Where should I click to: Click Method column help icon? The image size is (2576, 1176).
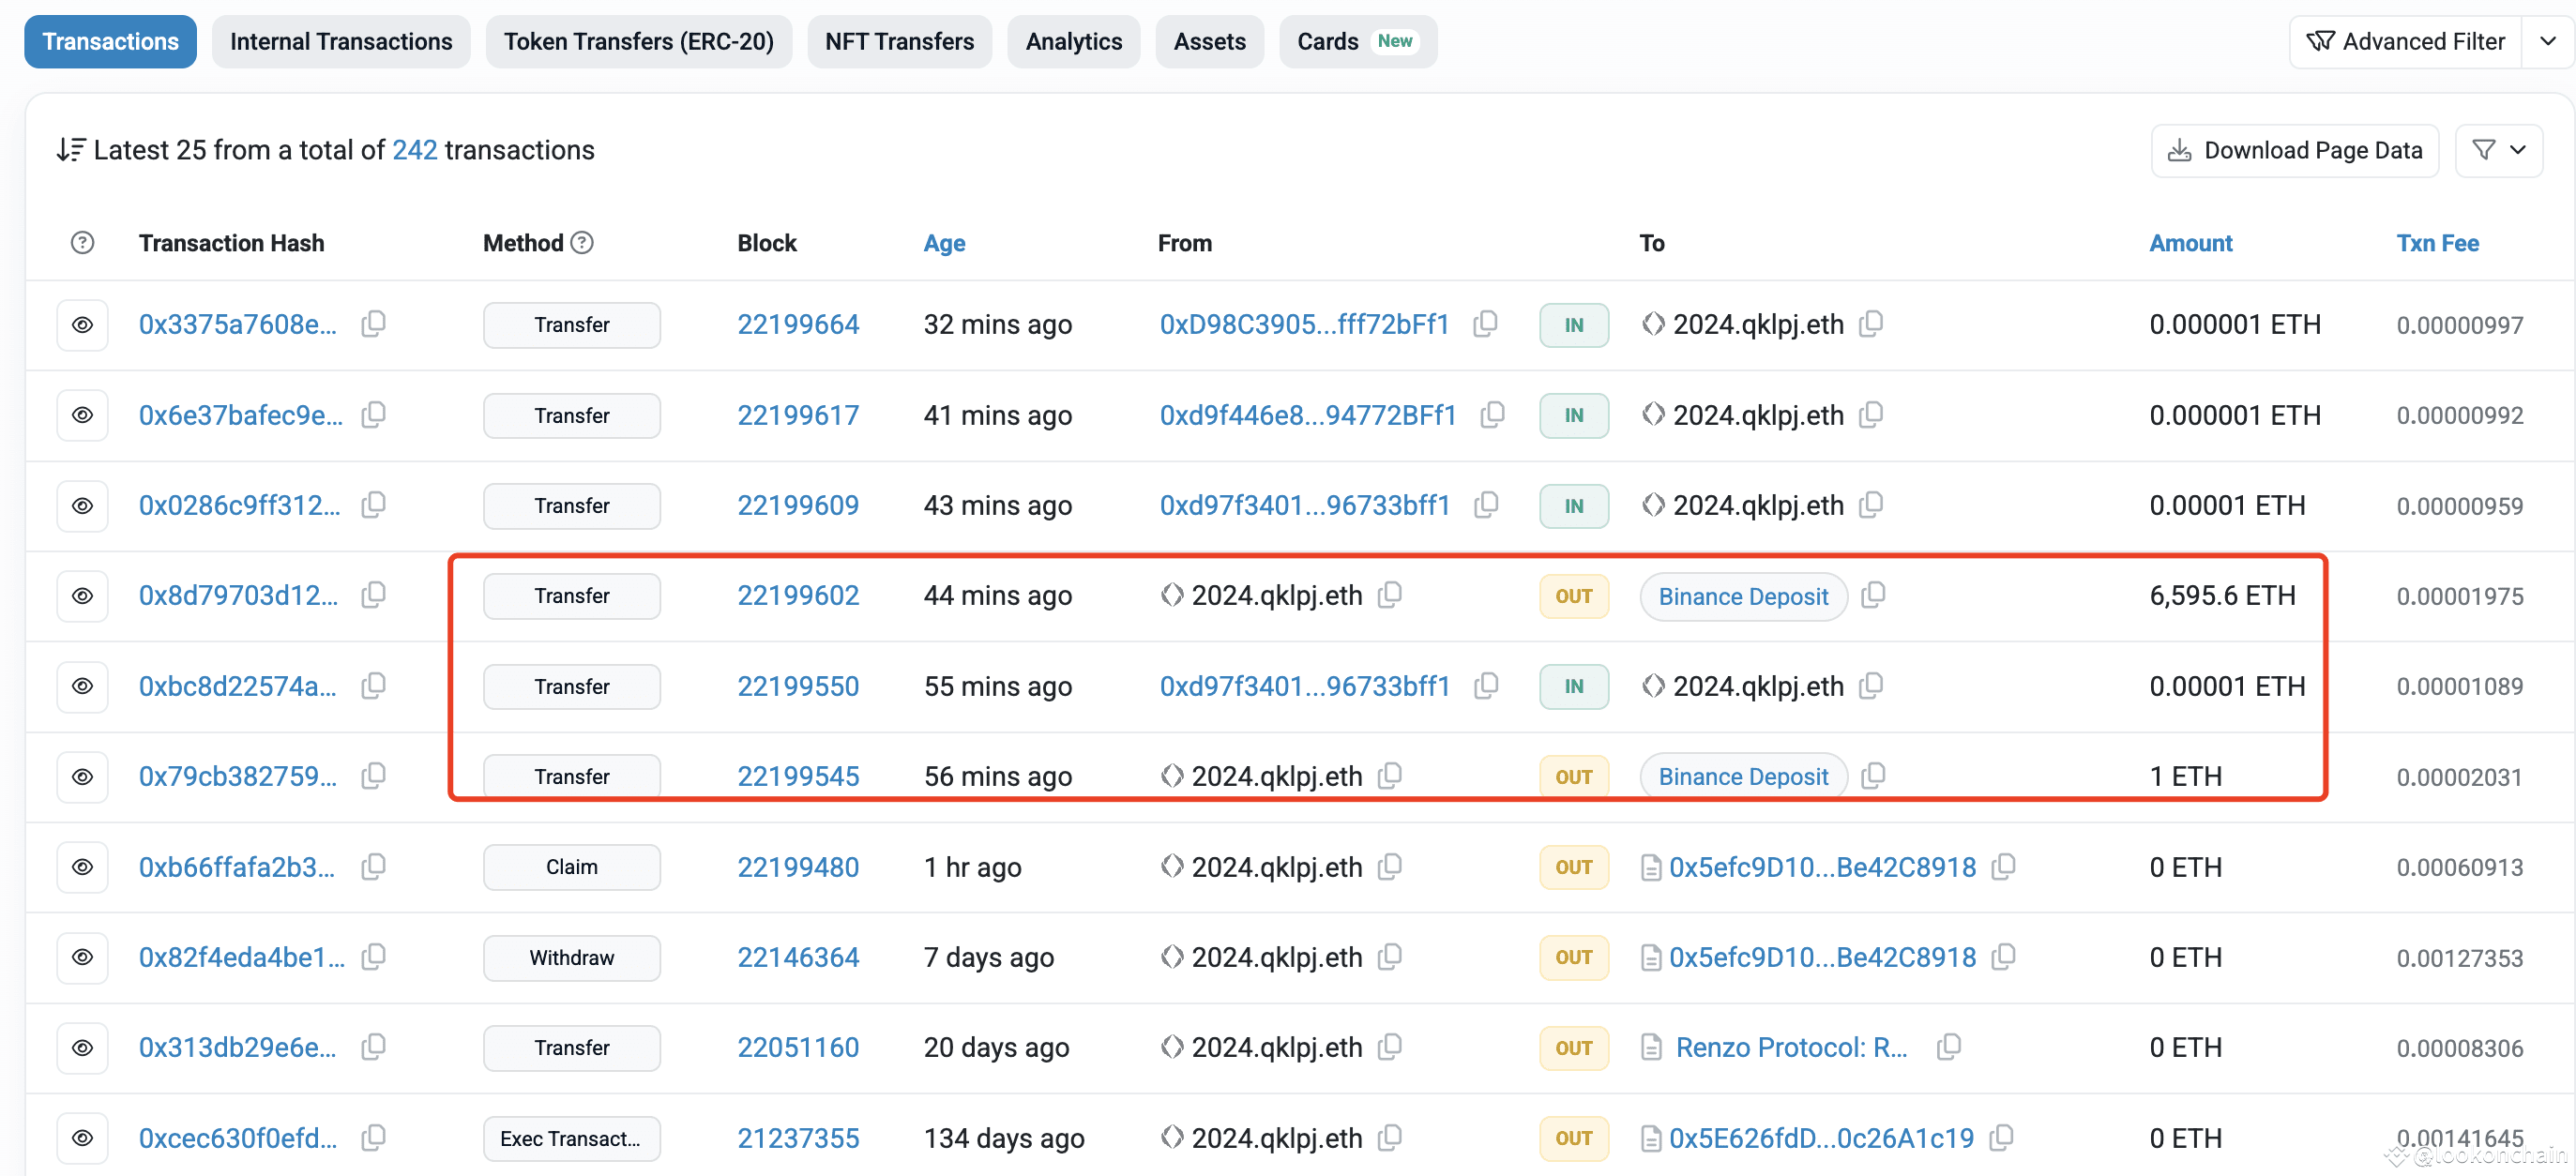582,243
